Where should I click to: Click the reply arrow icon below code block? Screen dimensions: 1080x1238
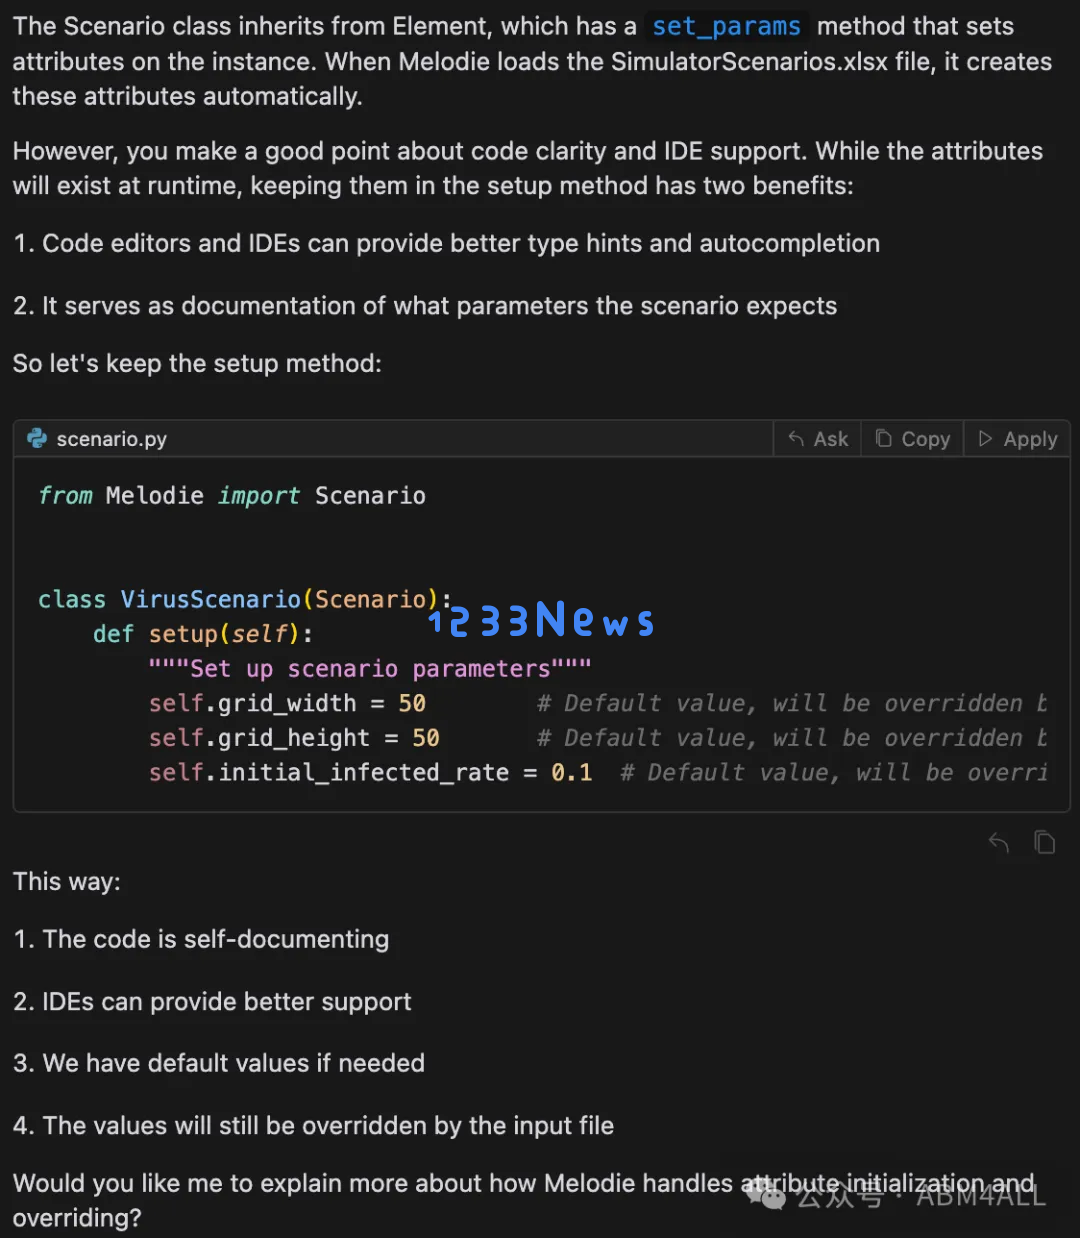coord(998,843)
